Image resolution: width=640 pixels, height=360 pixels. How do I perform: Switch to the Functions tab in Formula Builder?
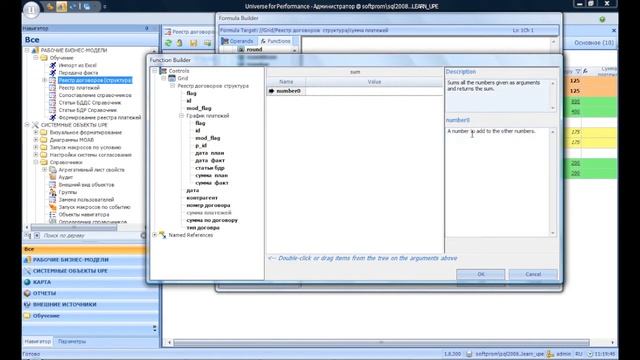click(275, 41)
